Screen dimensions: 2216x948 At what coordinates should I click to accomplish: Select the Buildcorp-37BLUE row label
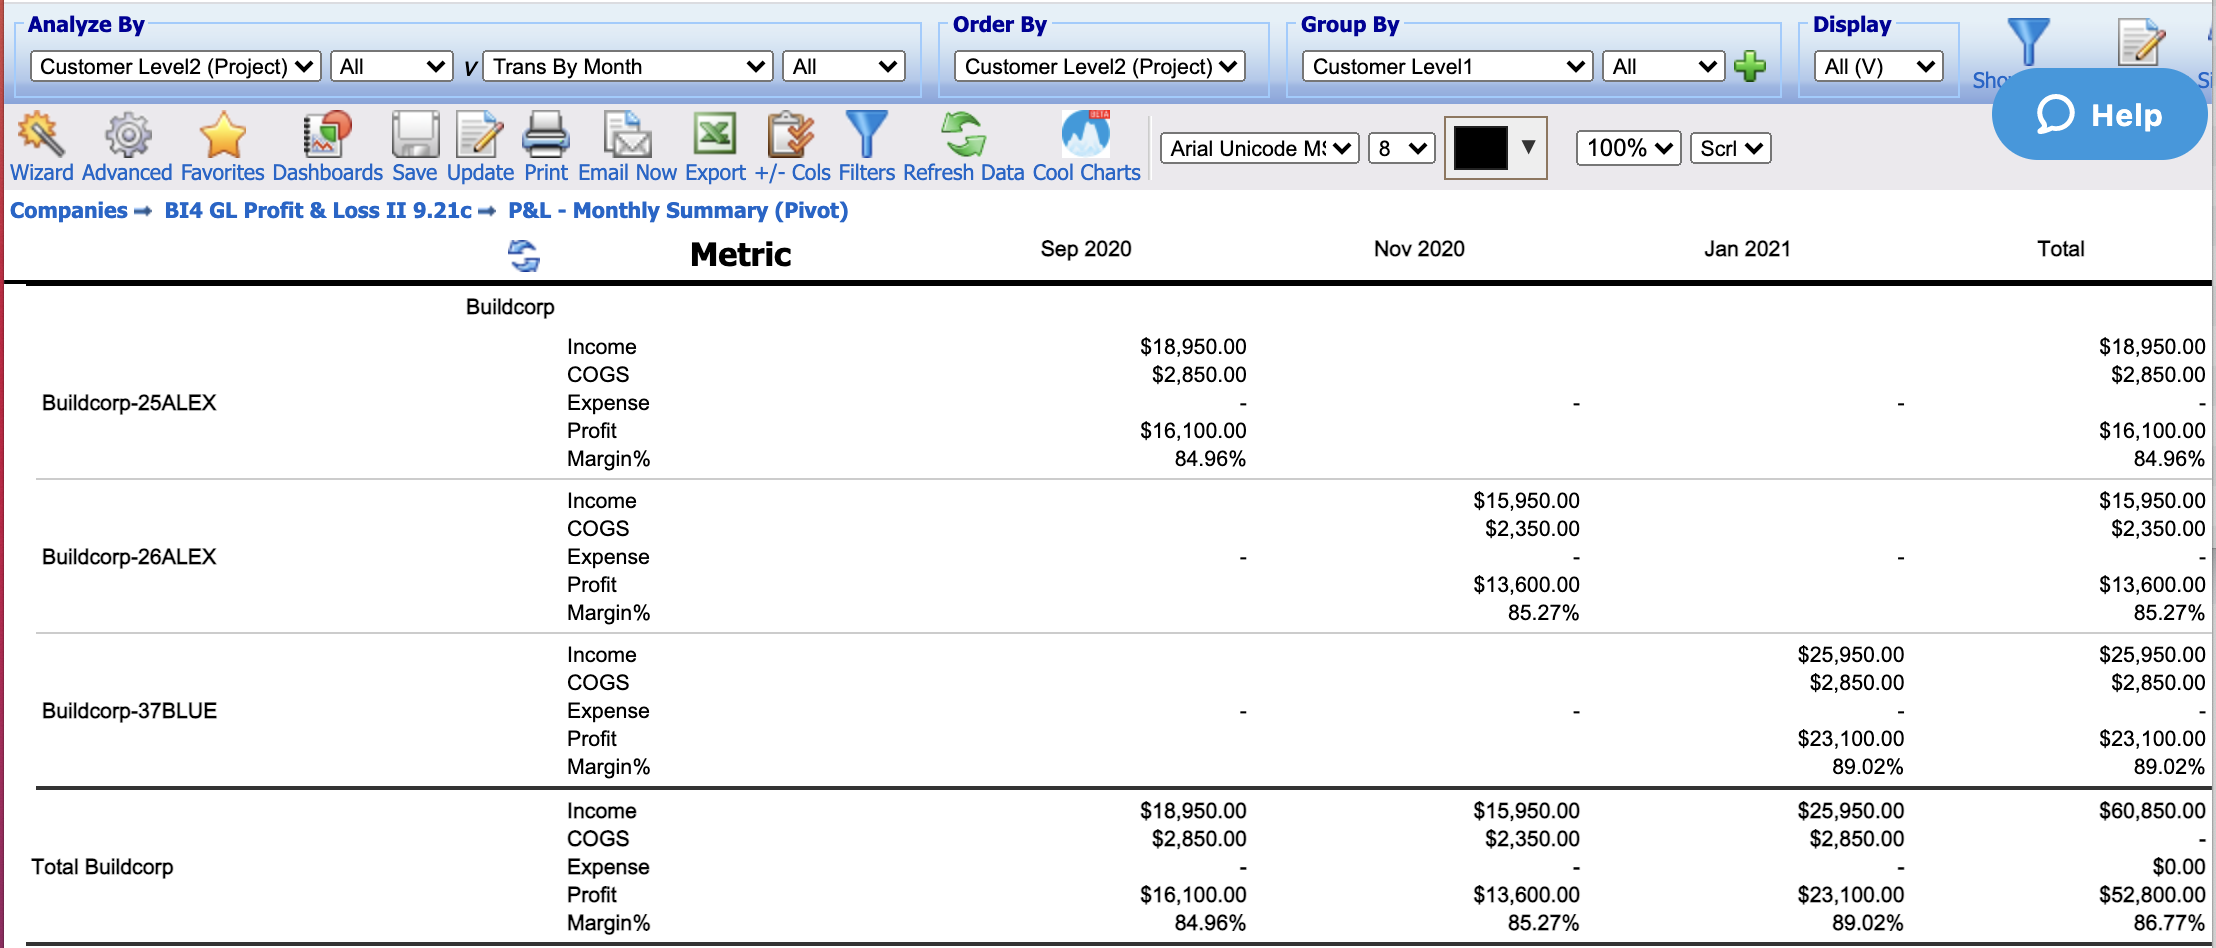[x=129, y=711]
